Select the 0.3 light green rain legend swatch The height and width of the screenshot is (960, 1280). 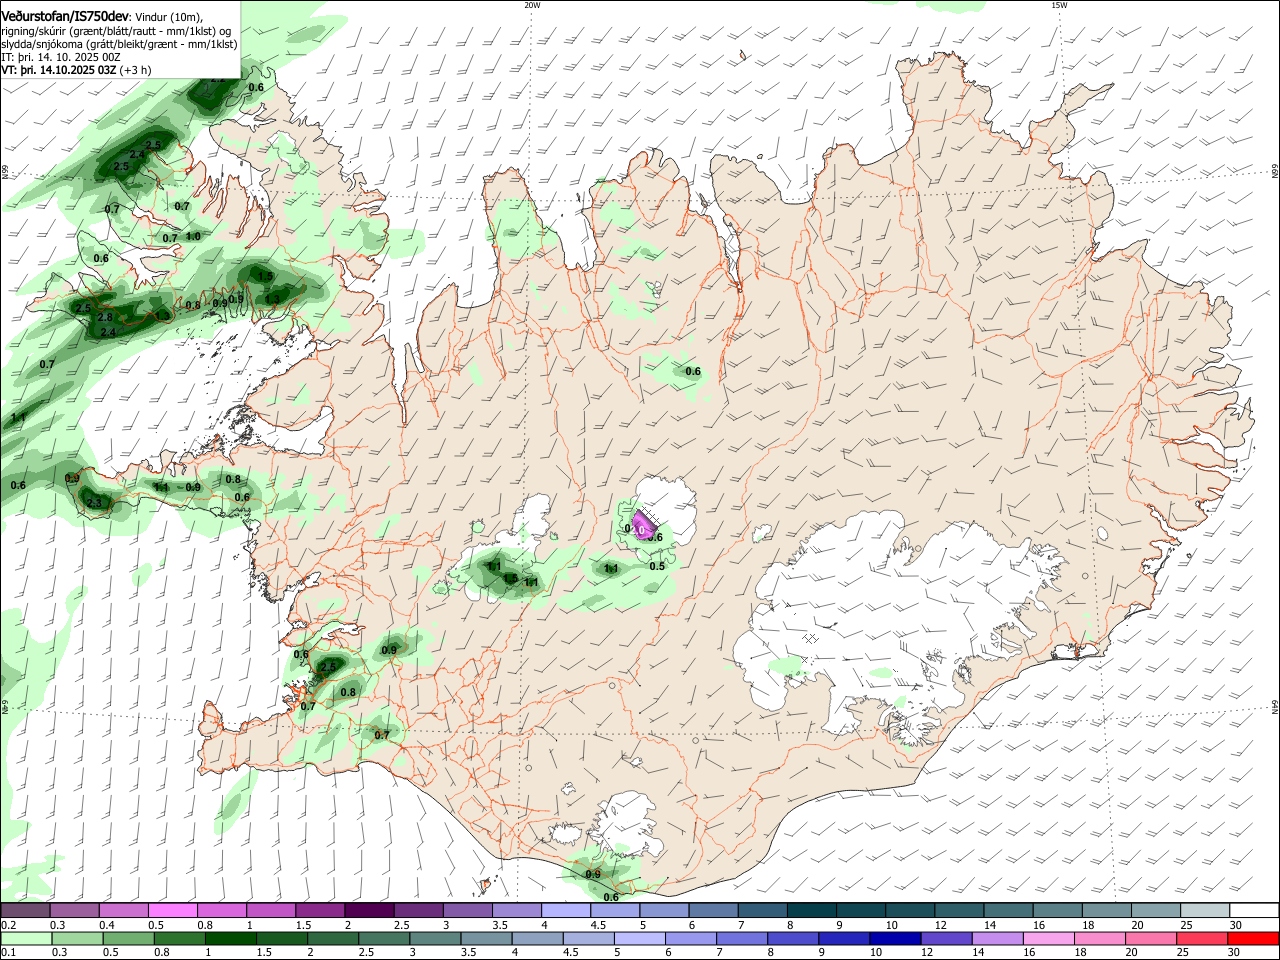pyautogui.click(x=77, y=938)
